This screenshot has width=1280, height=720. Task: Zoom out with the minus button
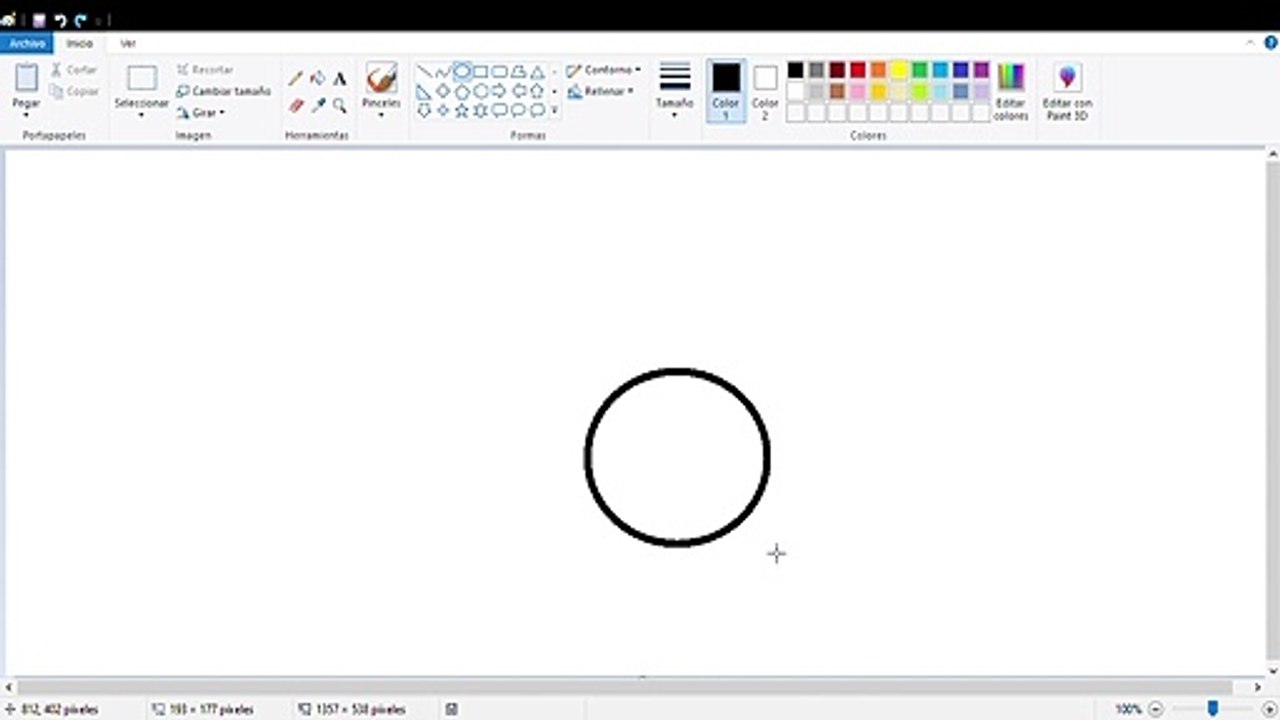tap(1156, 709)
